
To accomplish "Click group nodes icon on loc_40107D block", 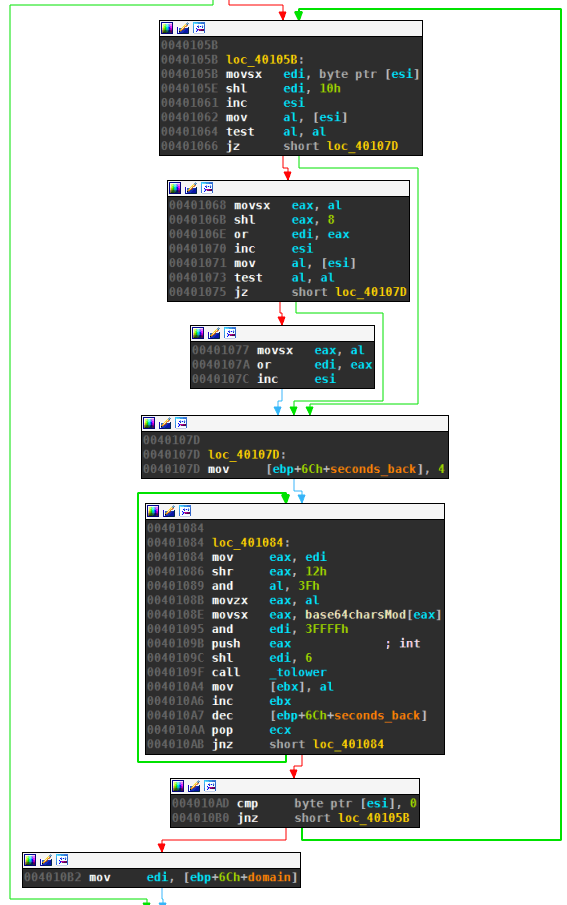I will tap(181, 423).
